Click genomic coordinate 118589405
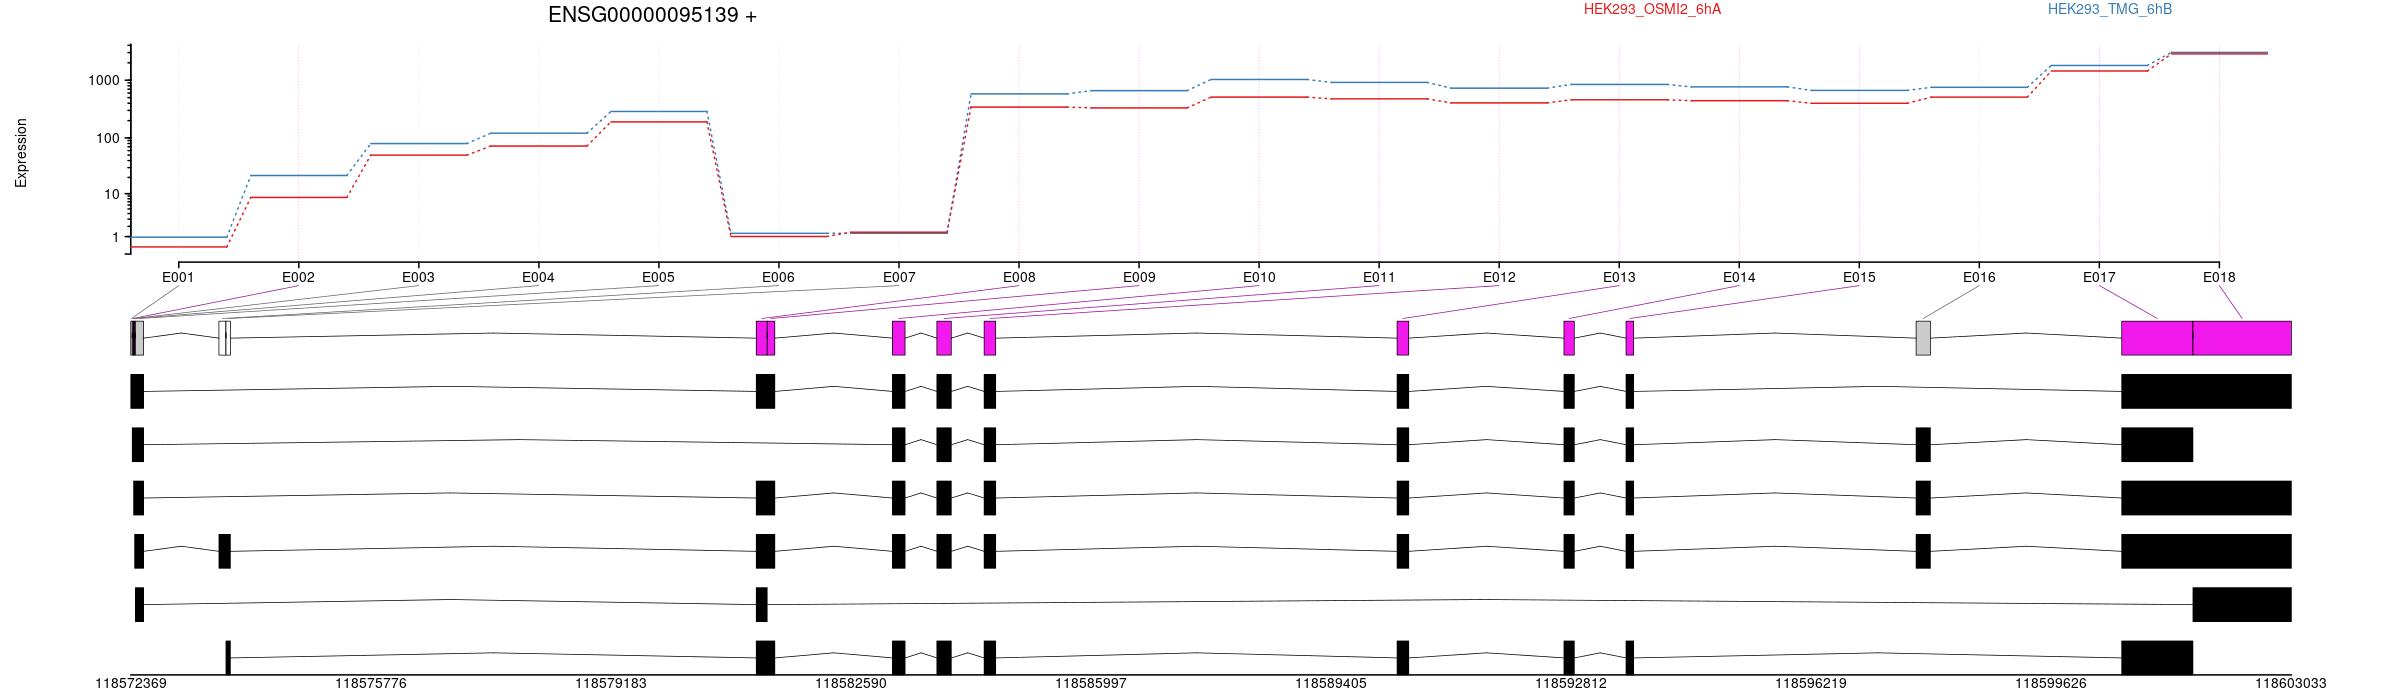 [1331, 684]
